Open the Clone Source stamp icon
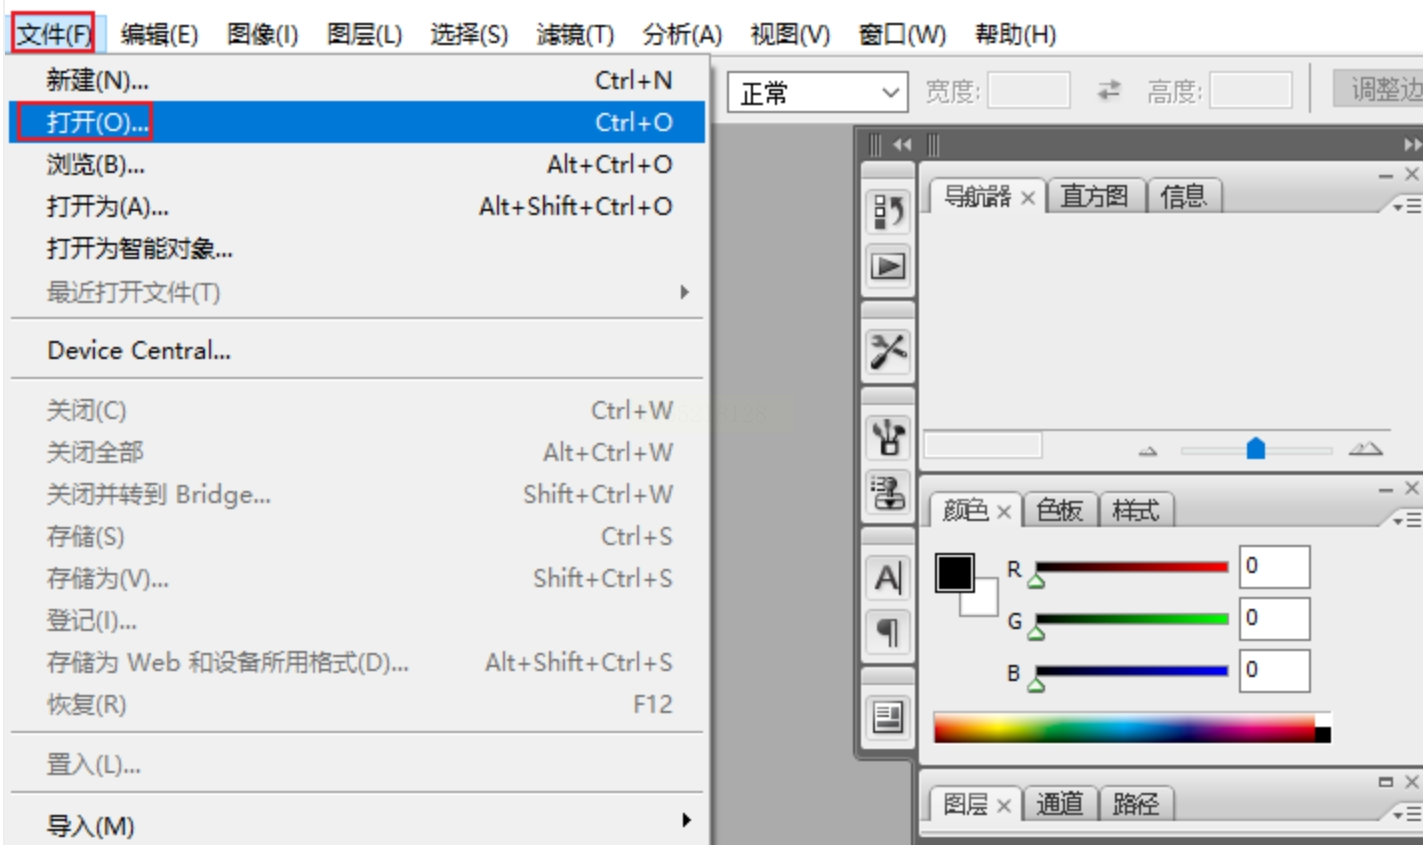The image size is (1423, 845). pos(888,492)
